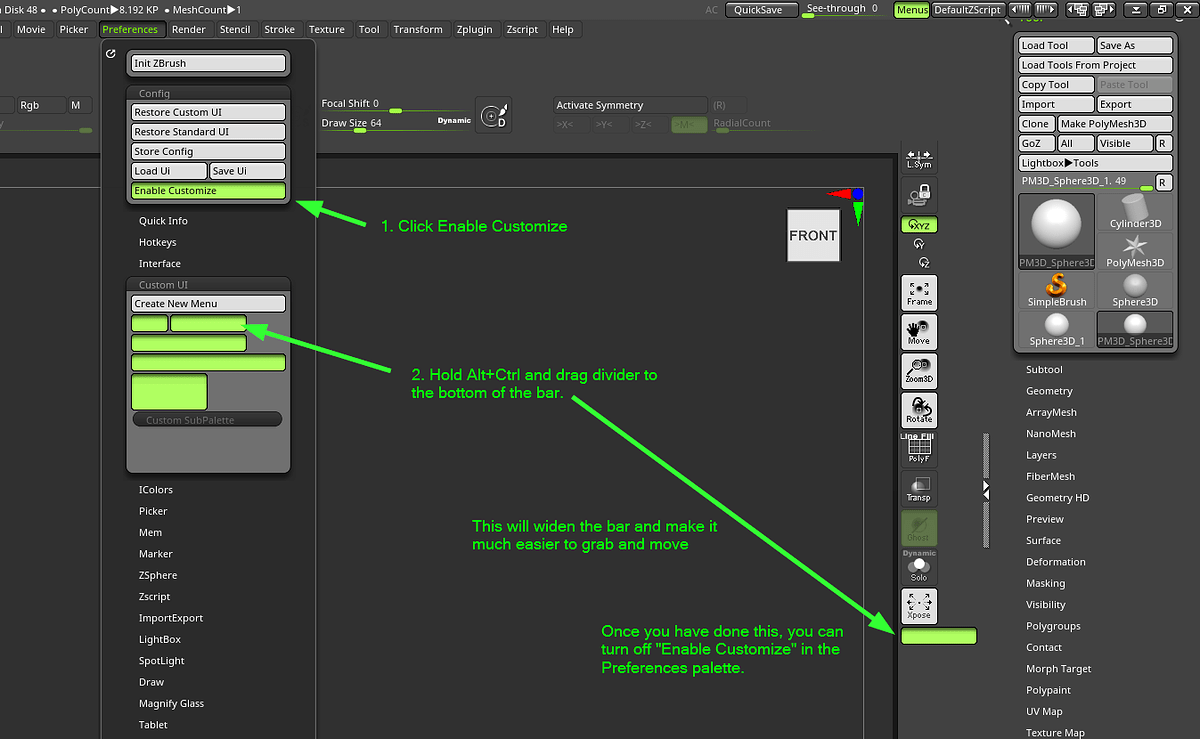Toggle PolyF wireframe display
The width and height of the screenshot is (1200, 739).
(x=919, y=450)
